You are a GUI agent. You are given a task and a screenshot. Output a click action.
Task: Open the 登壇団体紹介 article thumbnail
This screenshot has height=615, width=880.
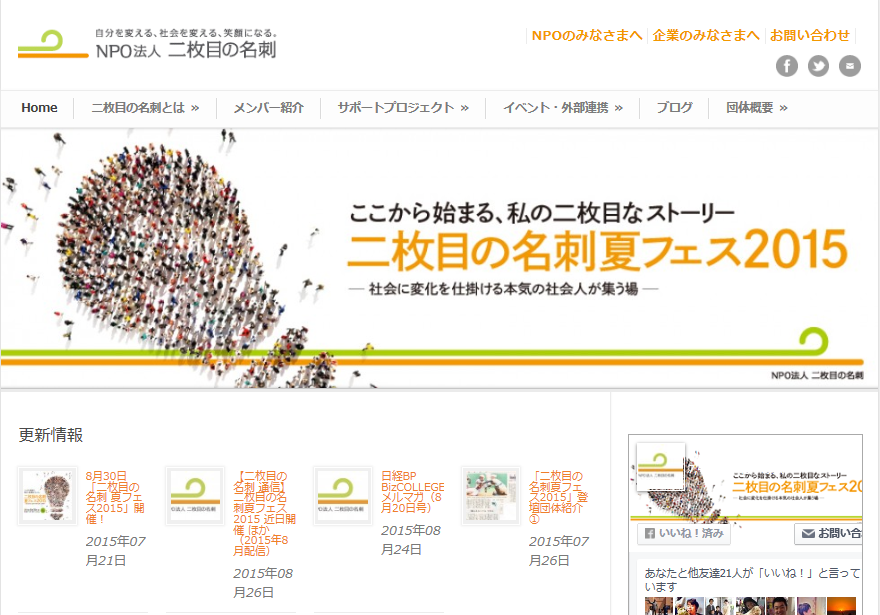491,496
